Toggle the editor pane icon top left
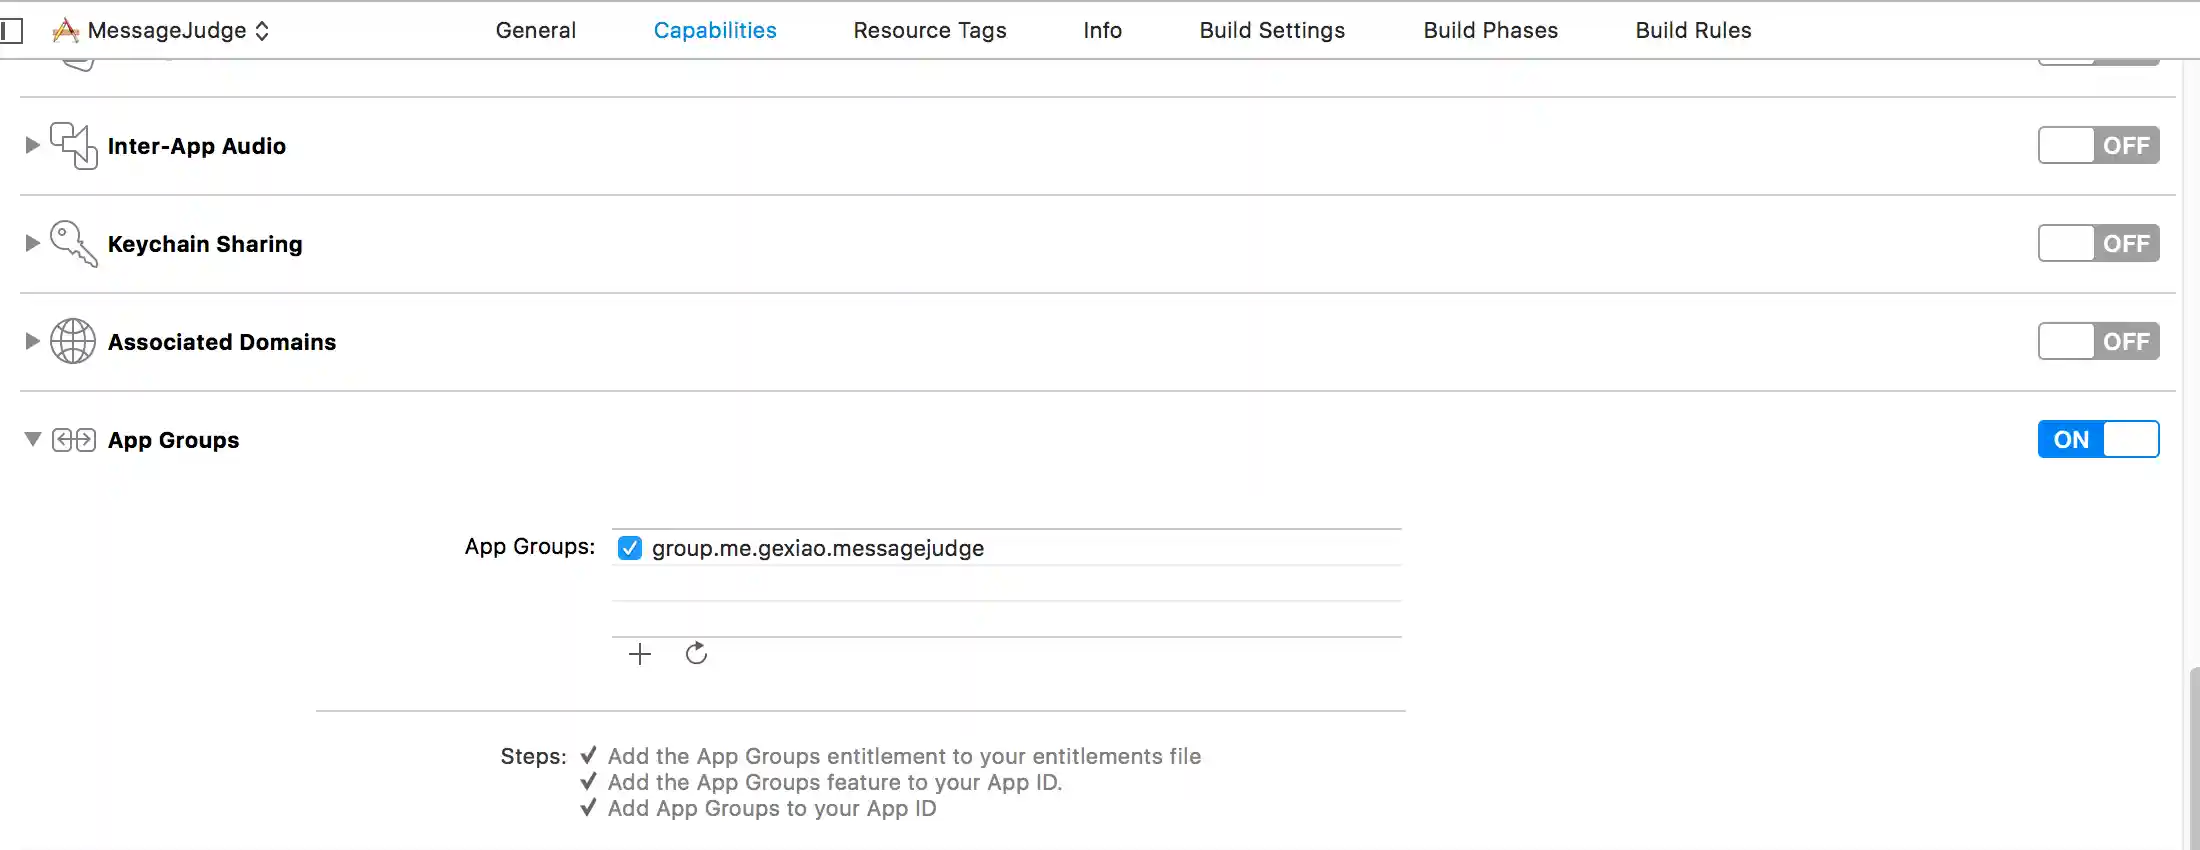 point(13,30)
